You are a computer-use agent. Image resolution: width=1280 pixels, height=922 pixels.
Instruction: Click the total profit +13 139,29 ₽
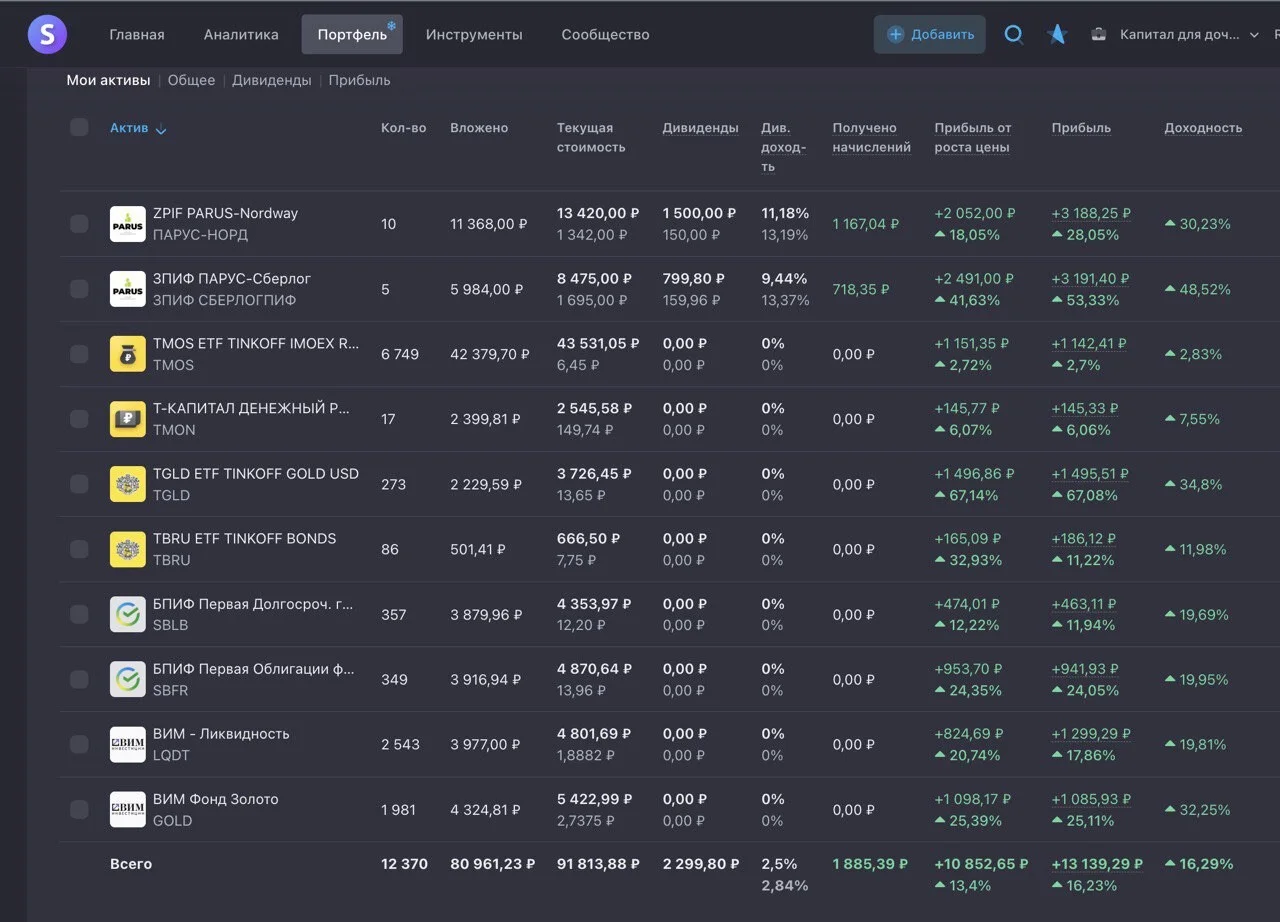1097,864
